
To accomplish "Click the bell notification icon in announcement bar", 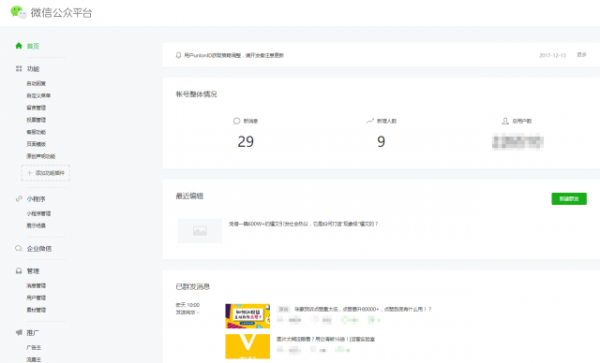I will point(178,55).
